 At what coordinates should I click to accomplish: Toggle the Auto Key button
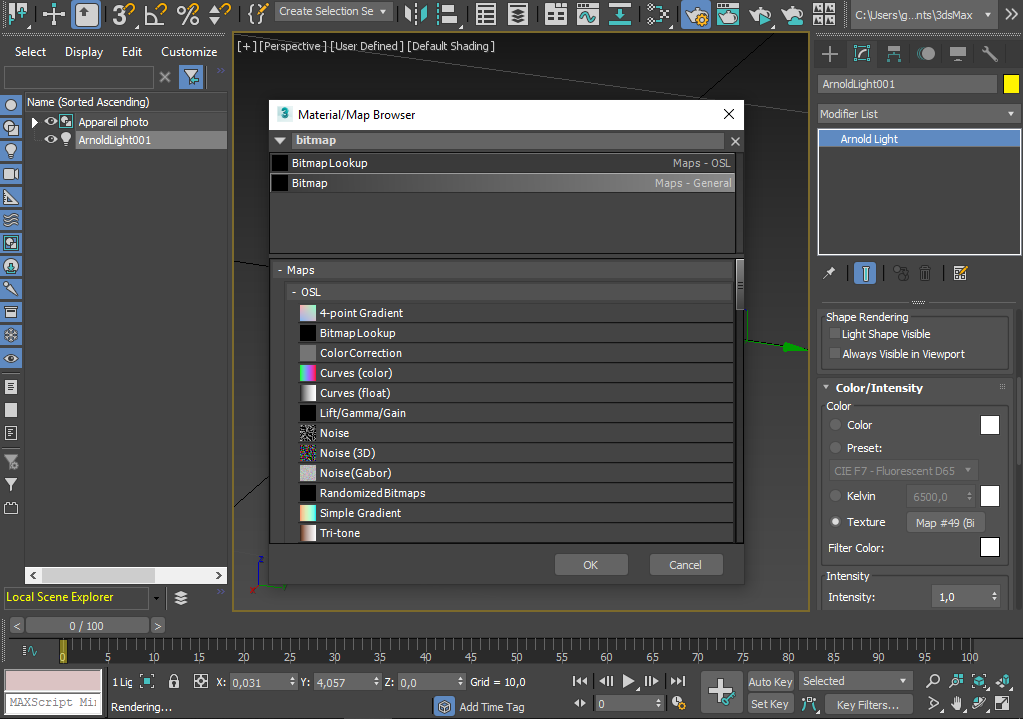click(770, 681)
